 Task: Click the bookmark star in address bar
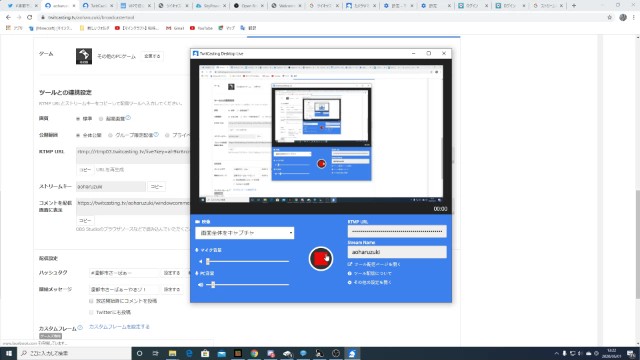point(609,18)
